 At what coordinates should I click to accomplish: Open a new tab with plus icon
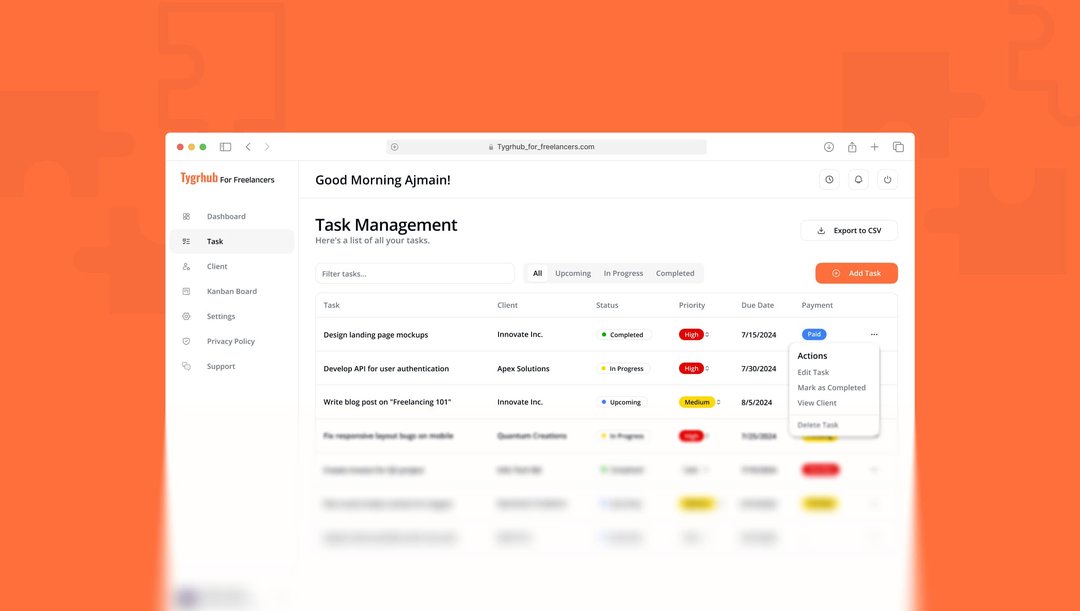[x=874, y=147]
